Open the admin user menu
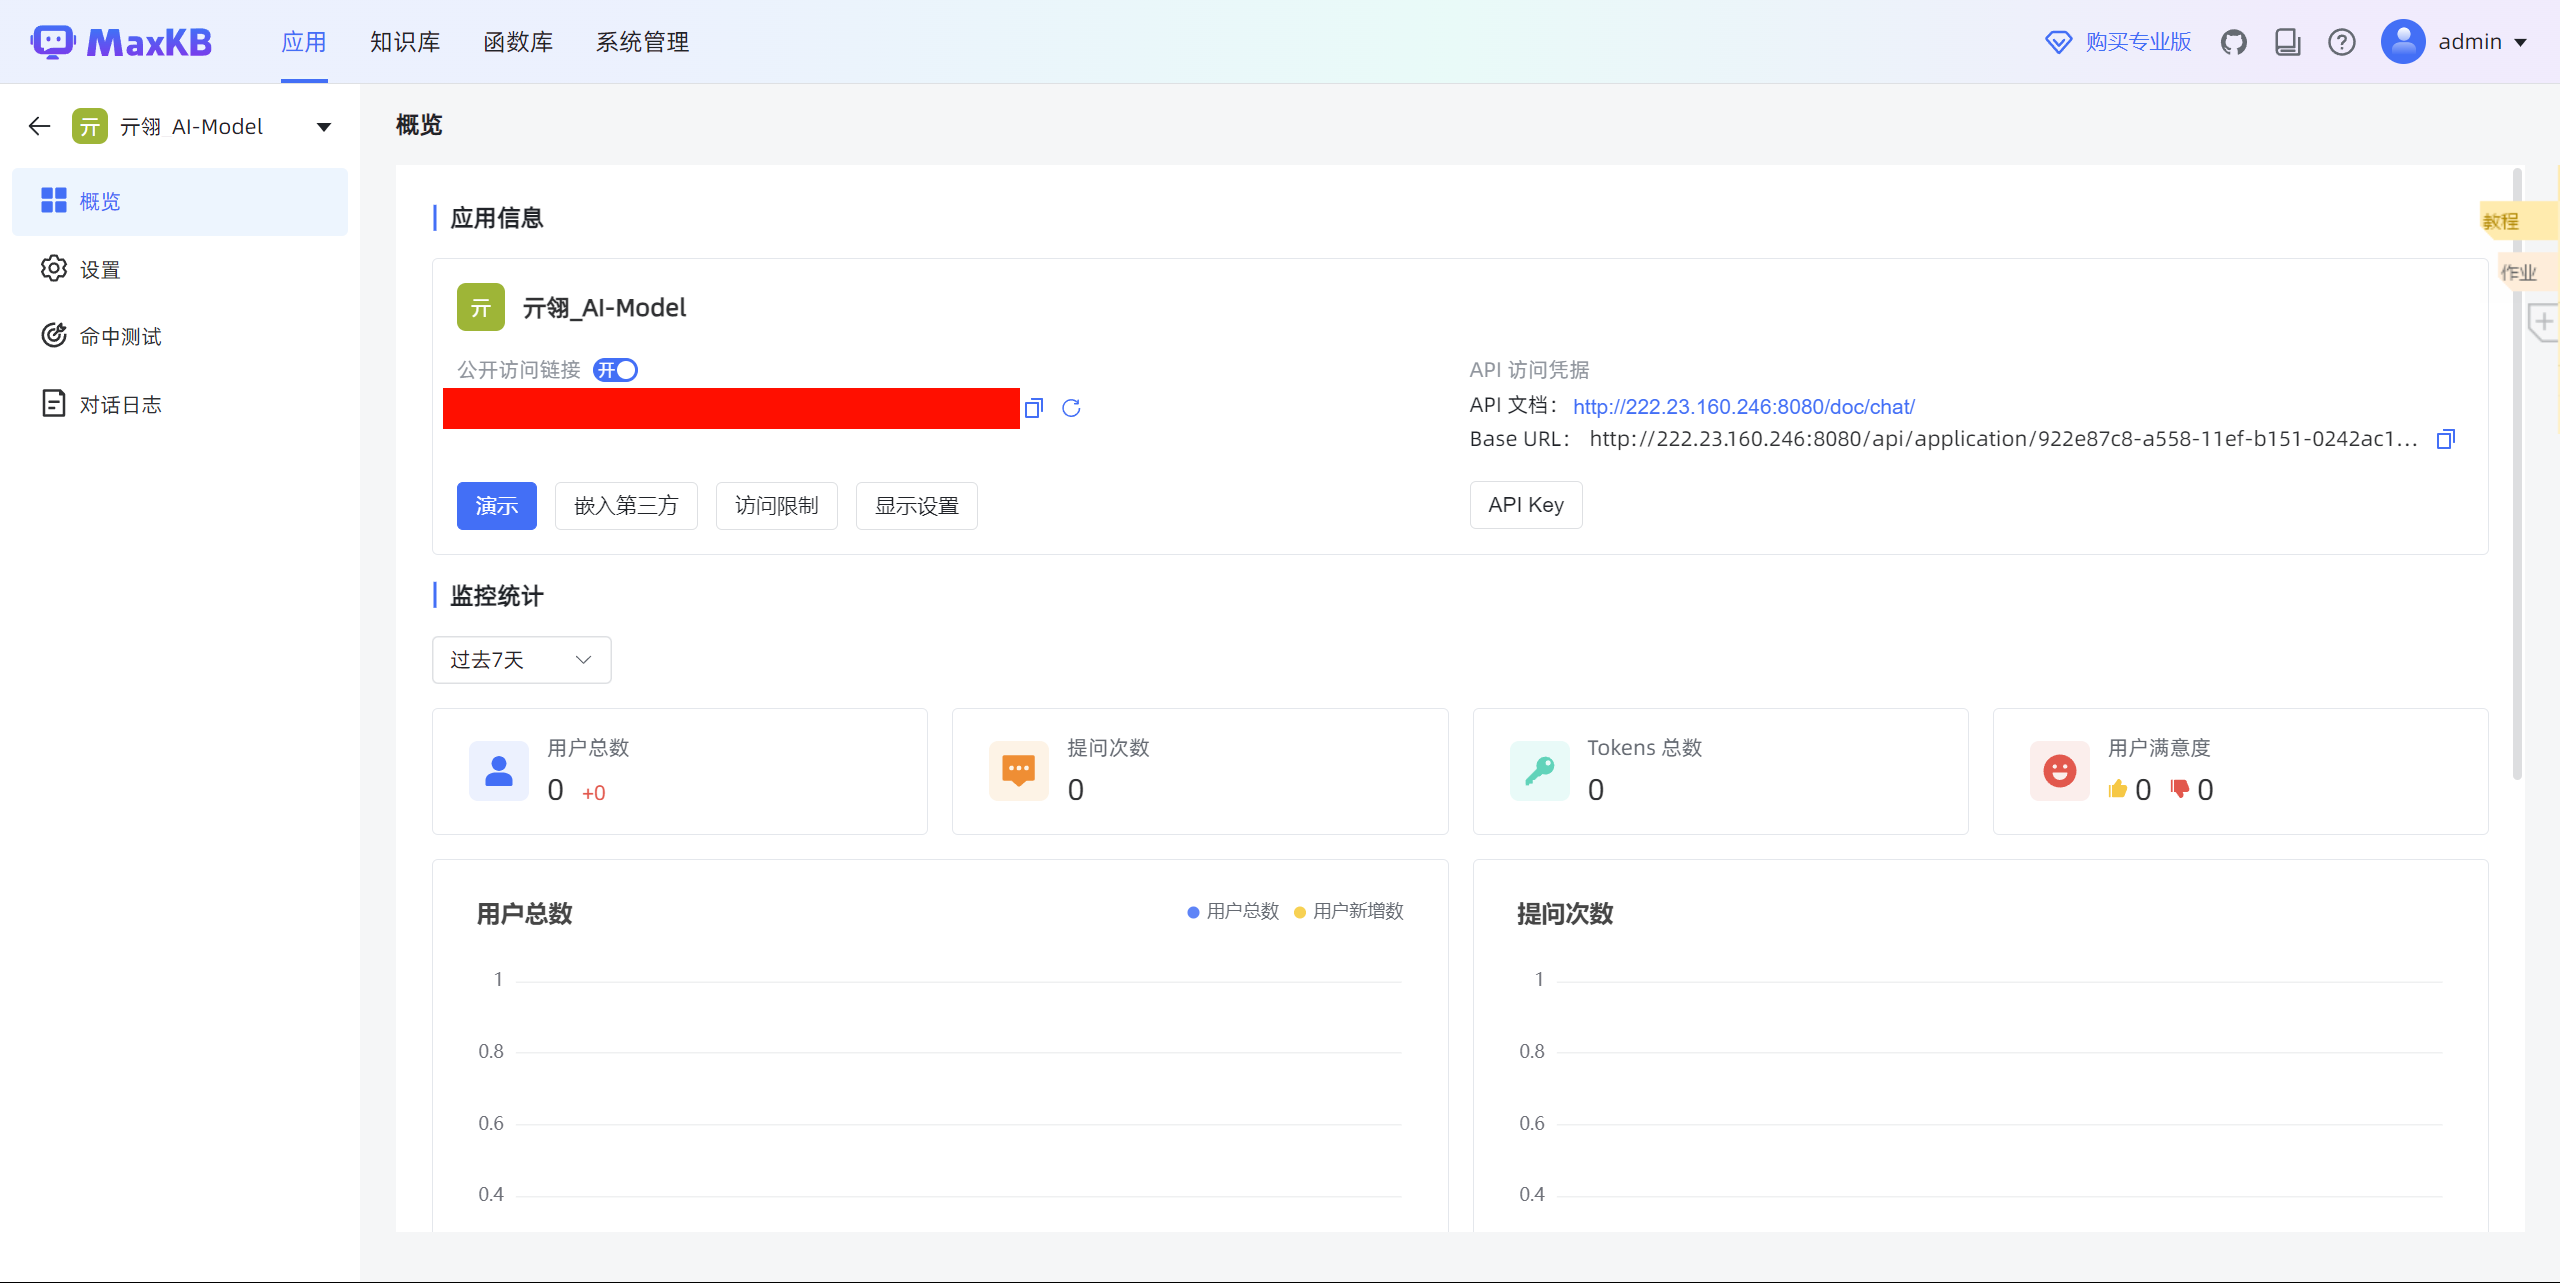 (2468, 42)
